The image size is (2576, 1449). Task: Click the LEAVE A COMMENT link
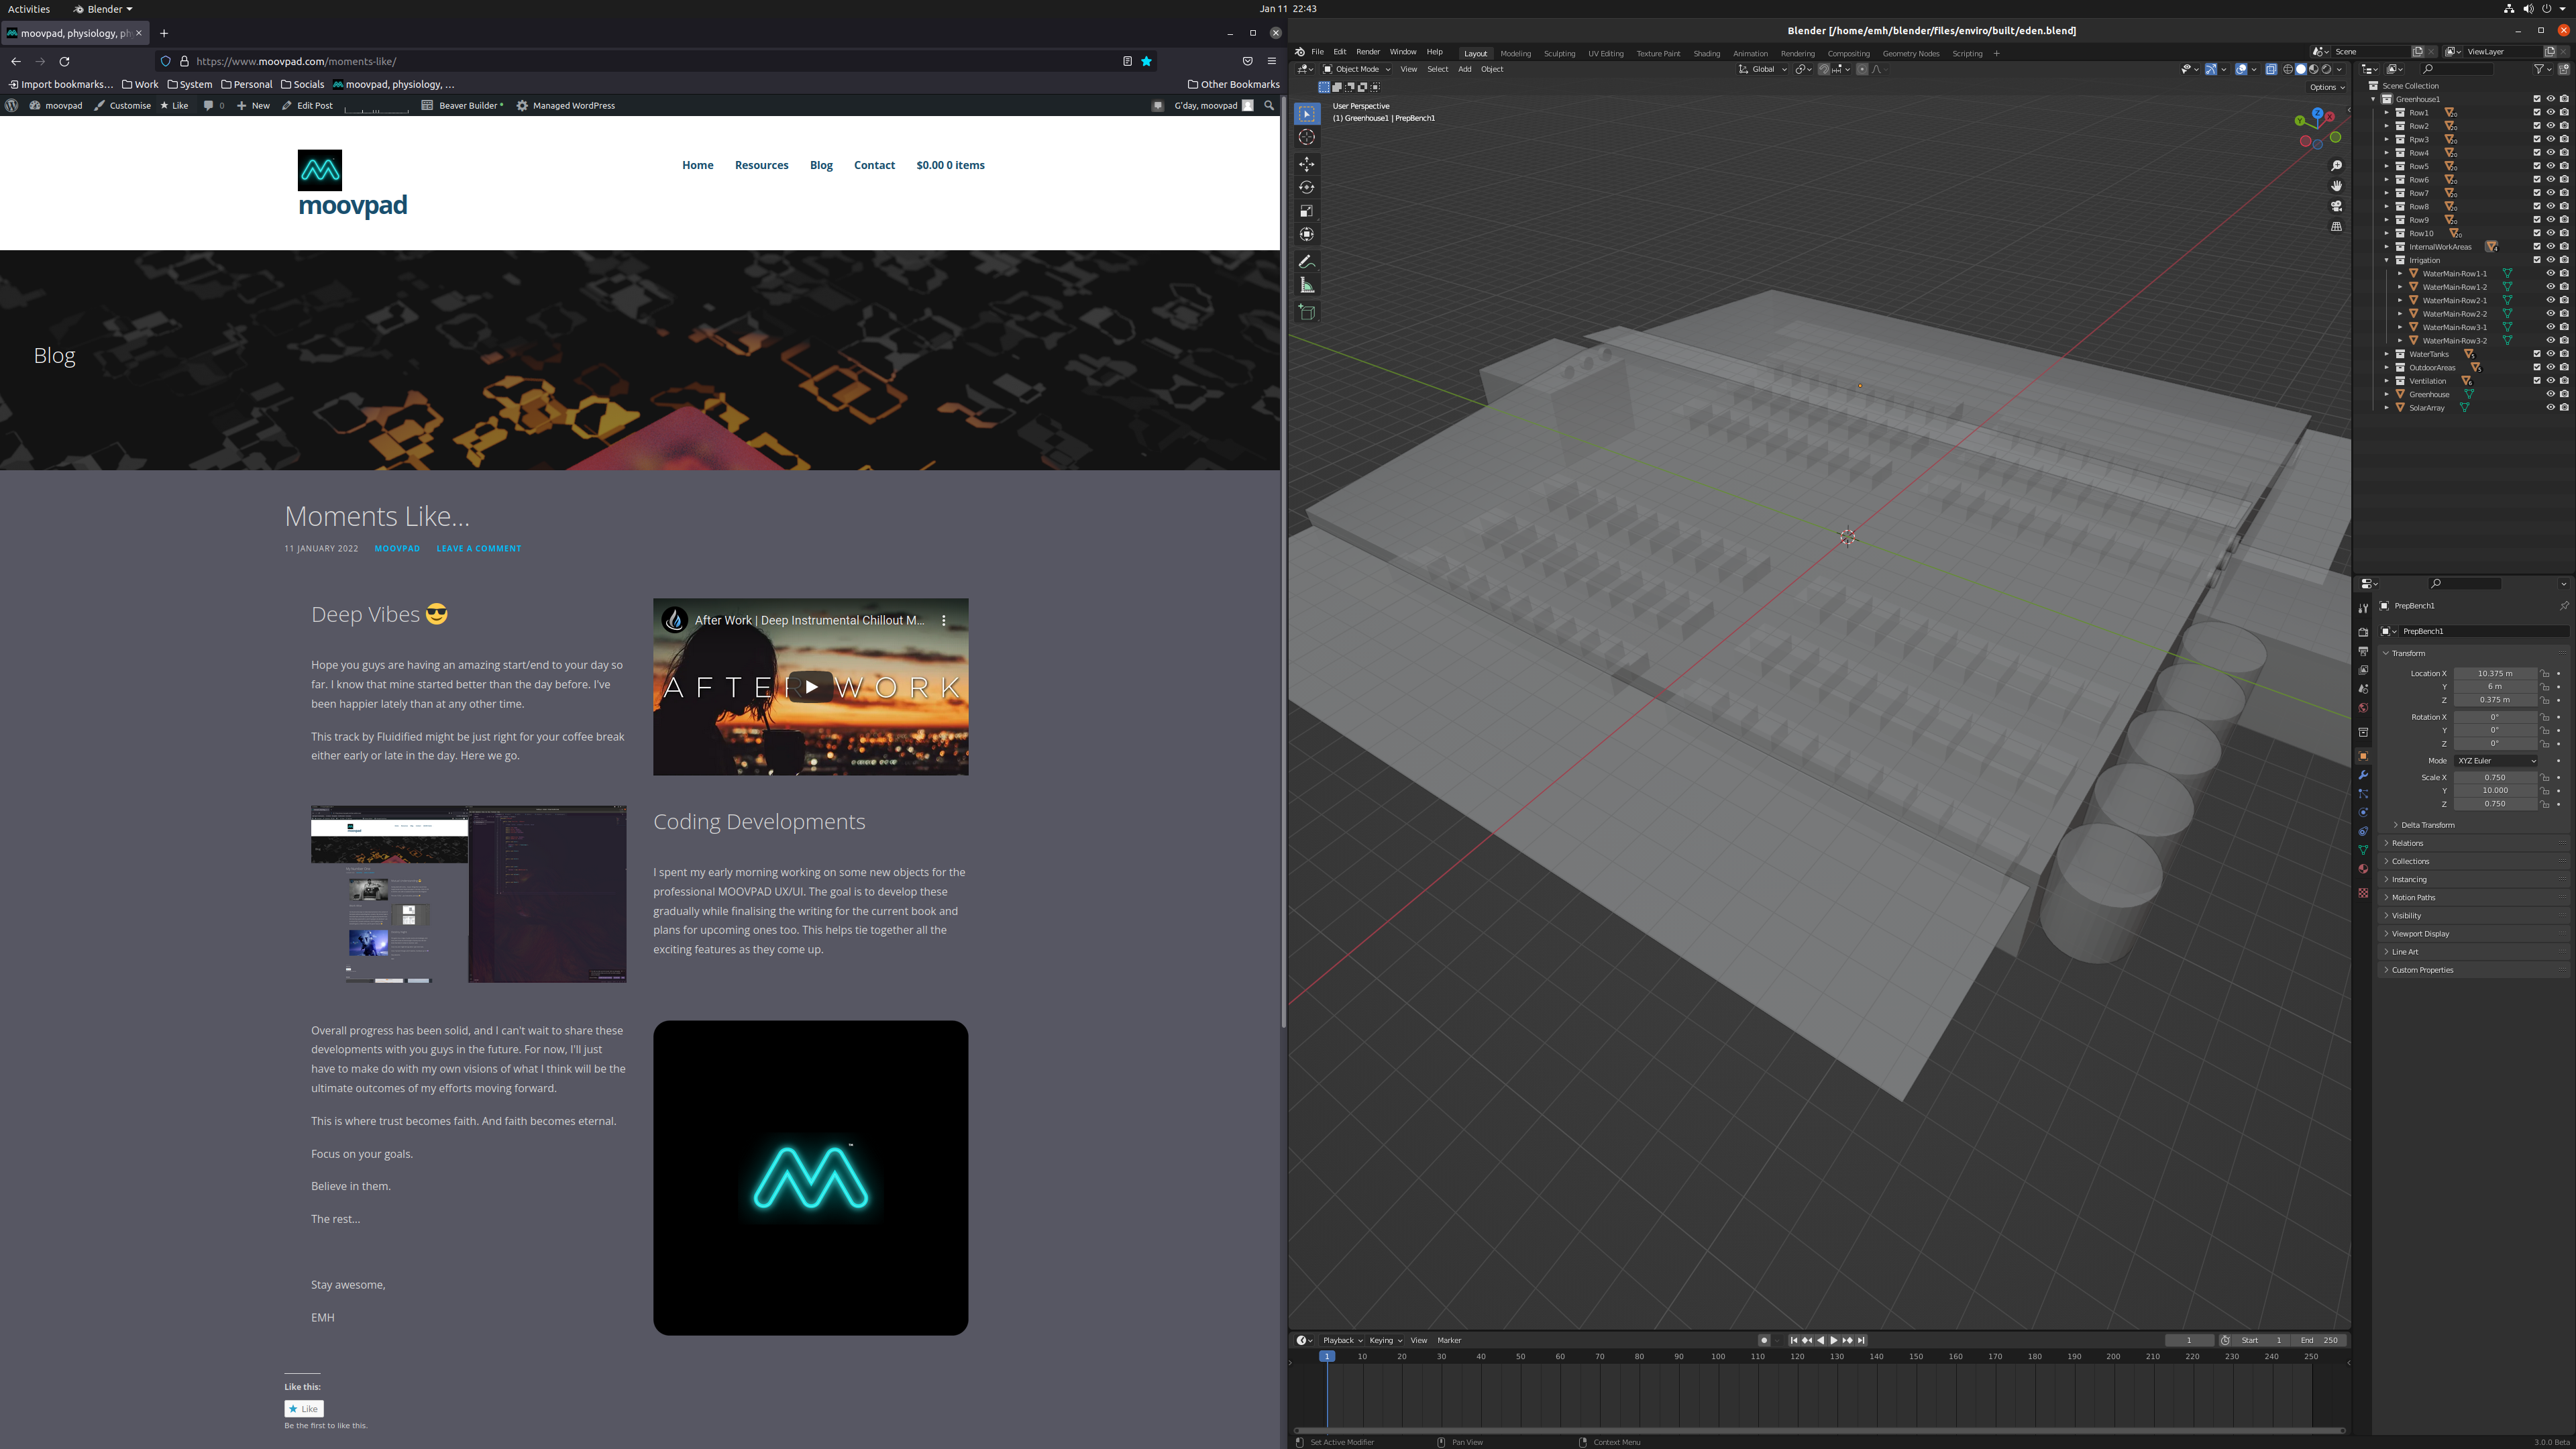(x=479, y=548)
